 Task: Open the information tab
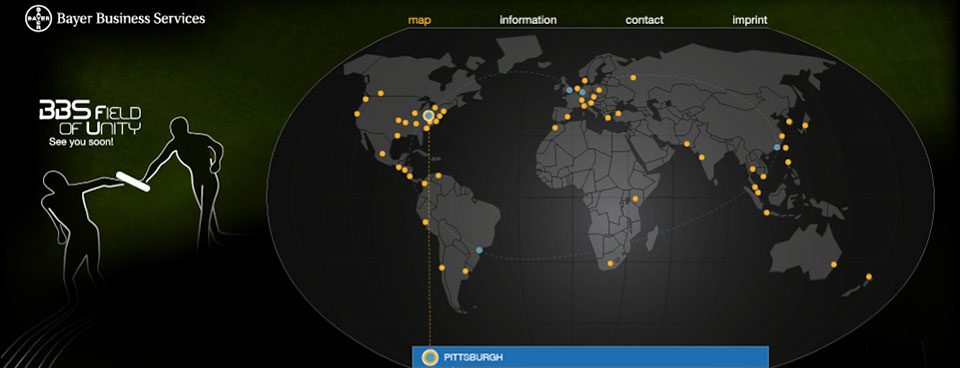[x=528, y=20]
